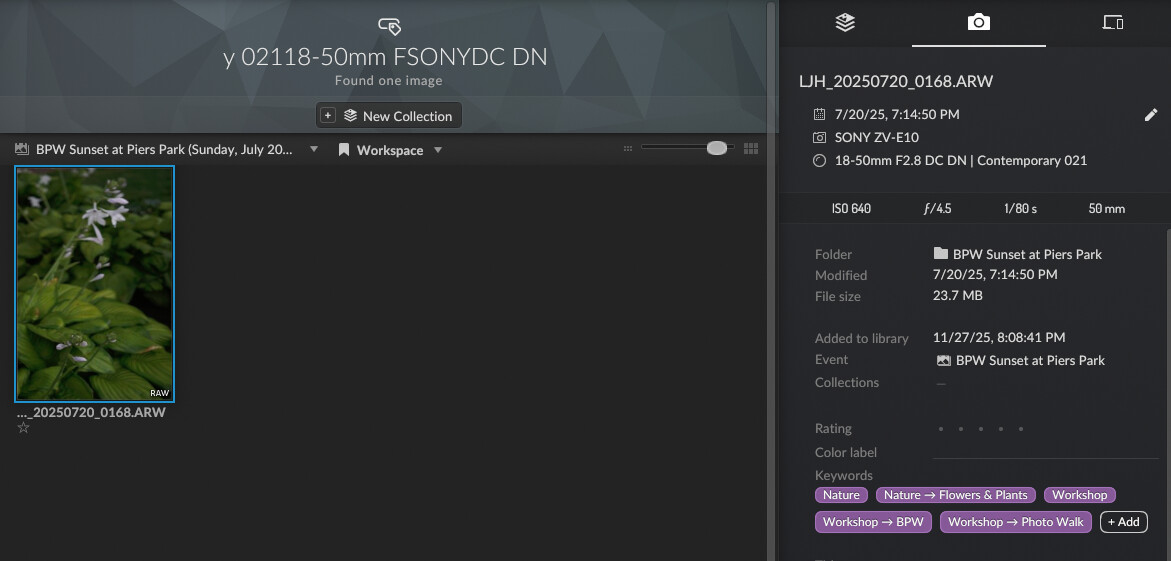Click the BPW Sunset at Piers Park event link
Screen dimensions: 1171x561
tap(1030, 360)
